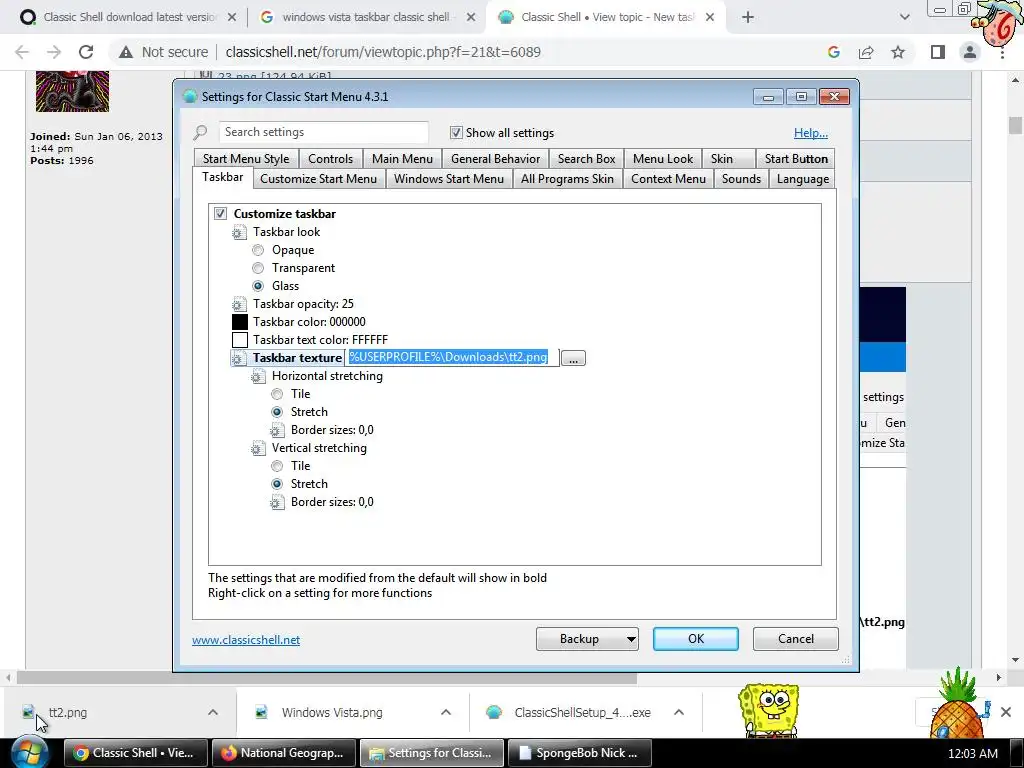Image resolution: width=1024 pixels, height=768 pixels.
Task: Open General Behavior tab
Action: (x=496, y=159)
